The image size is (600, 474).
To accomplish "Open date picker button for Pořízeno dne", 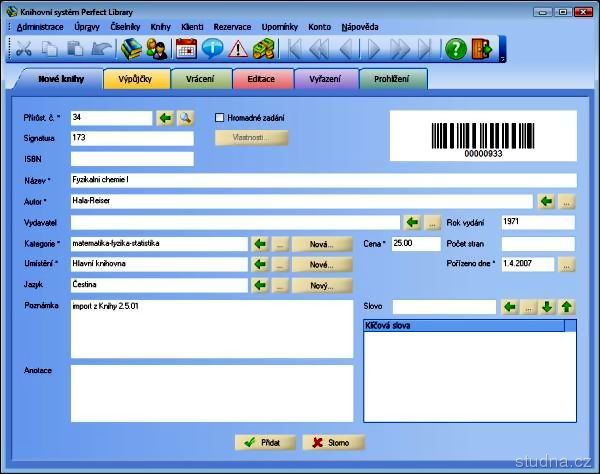I will (x=567, y=265).
